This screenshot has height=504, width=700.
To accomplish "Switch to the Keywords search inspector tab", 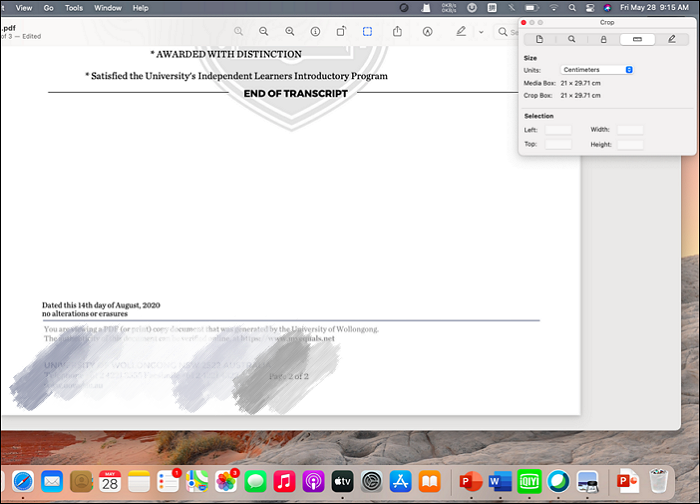I will [572, 39].
